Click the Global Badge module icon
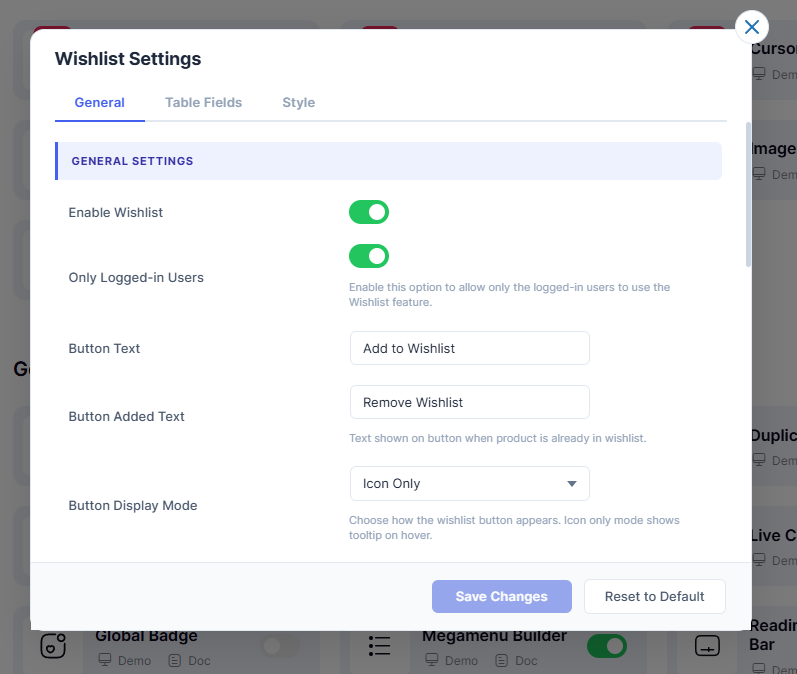 [53, 646]
